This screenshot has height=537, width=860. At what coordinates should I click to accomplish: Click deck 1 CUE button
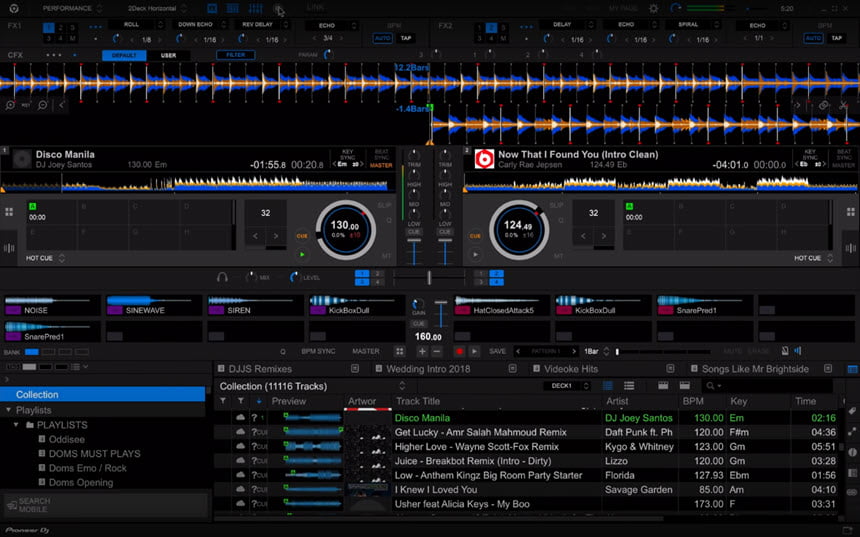click(x=302, y=236)
